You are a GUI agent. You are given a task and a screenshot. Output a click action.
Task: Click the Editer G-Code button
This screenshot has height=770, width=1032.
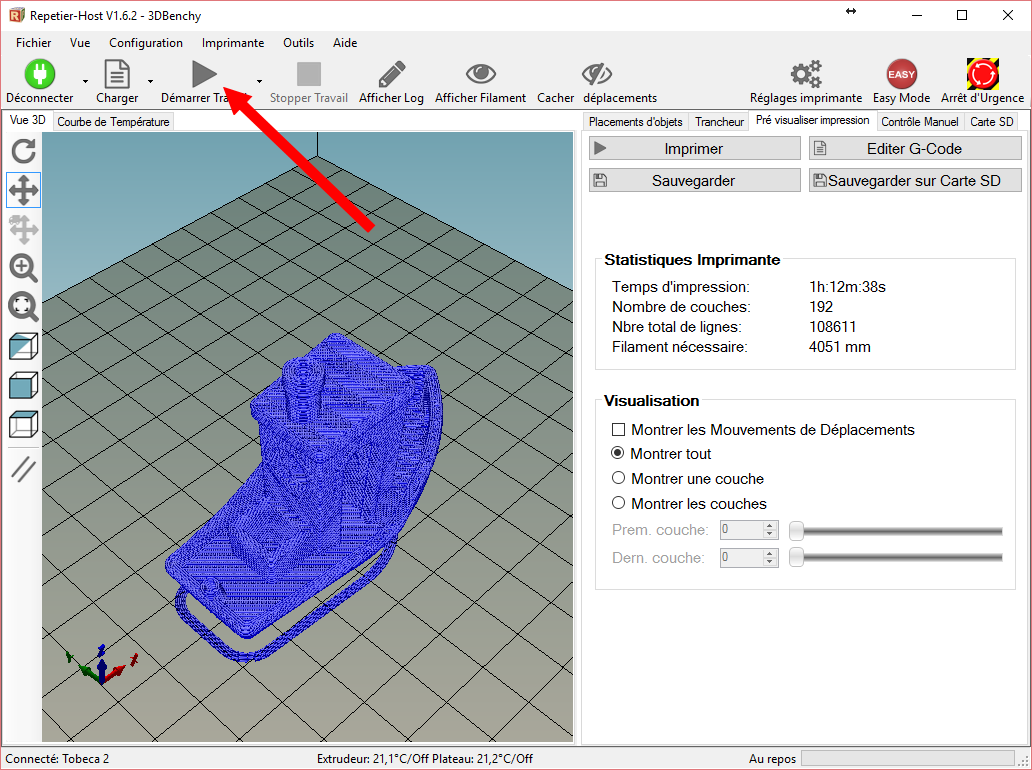click(915, 148)
